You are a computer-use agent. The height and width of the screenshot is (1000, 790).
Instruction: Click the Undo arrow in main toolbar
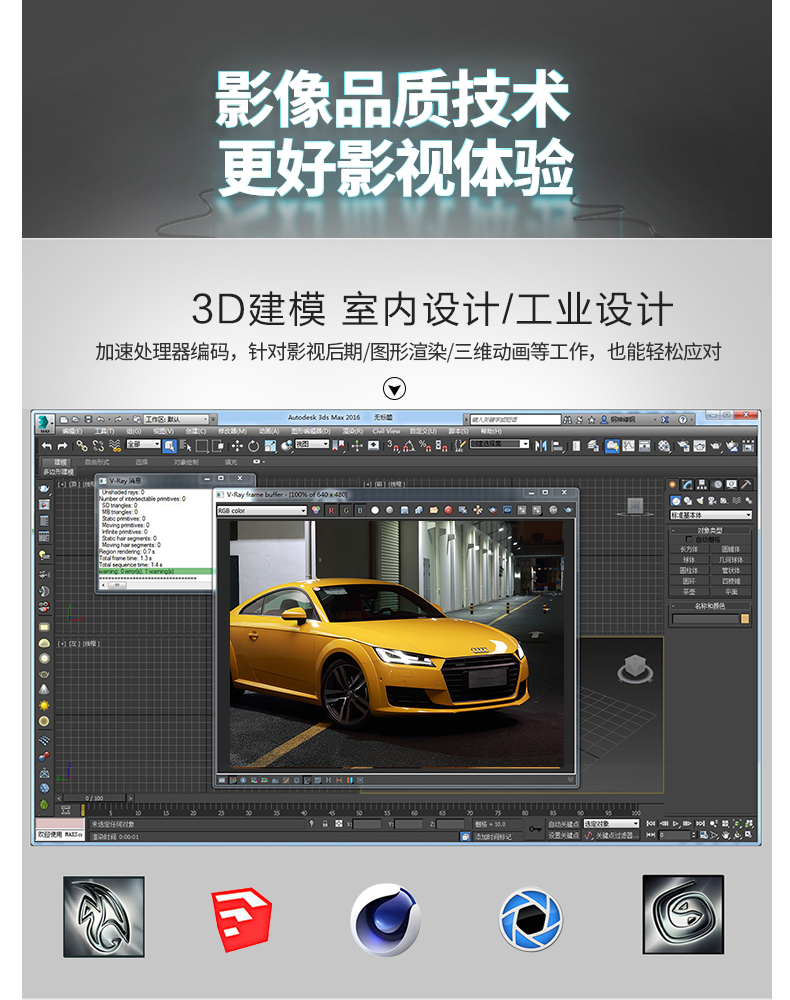47,446
